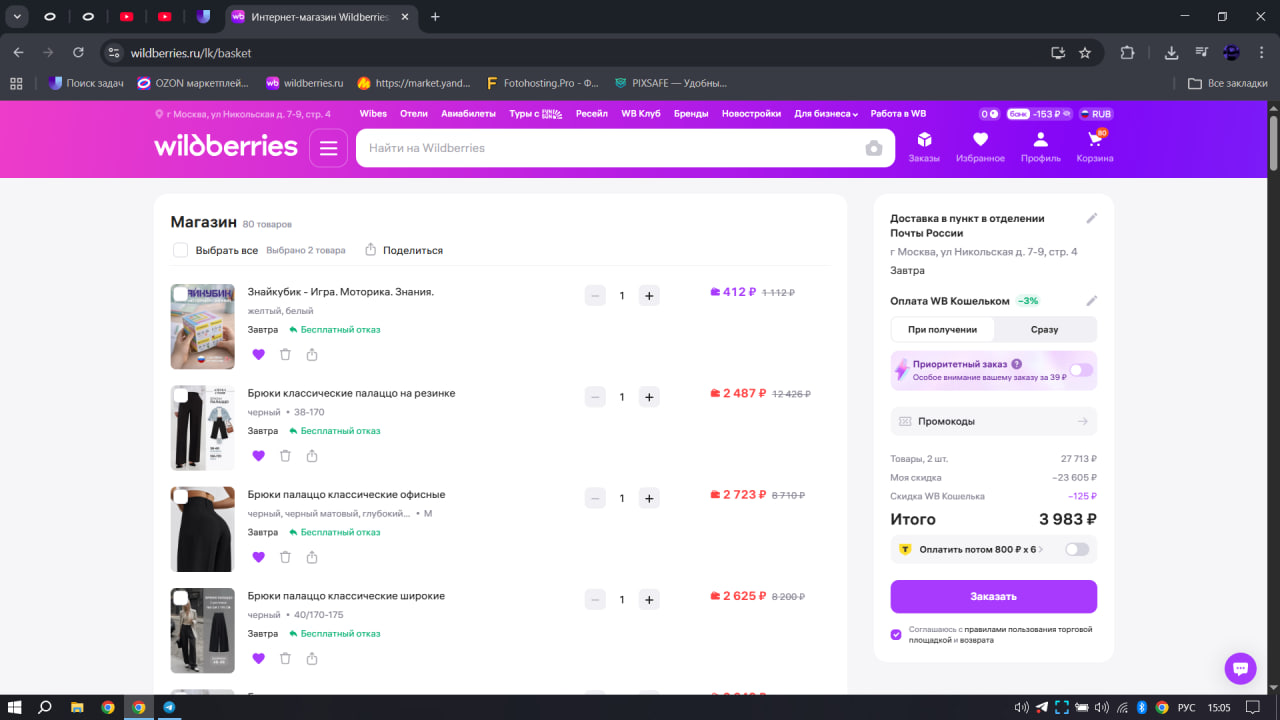The width and height of the screenshot is (1280, 720).
Task: Click the Поделиться share basket button
Action: click(404, 250)
